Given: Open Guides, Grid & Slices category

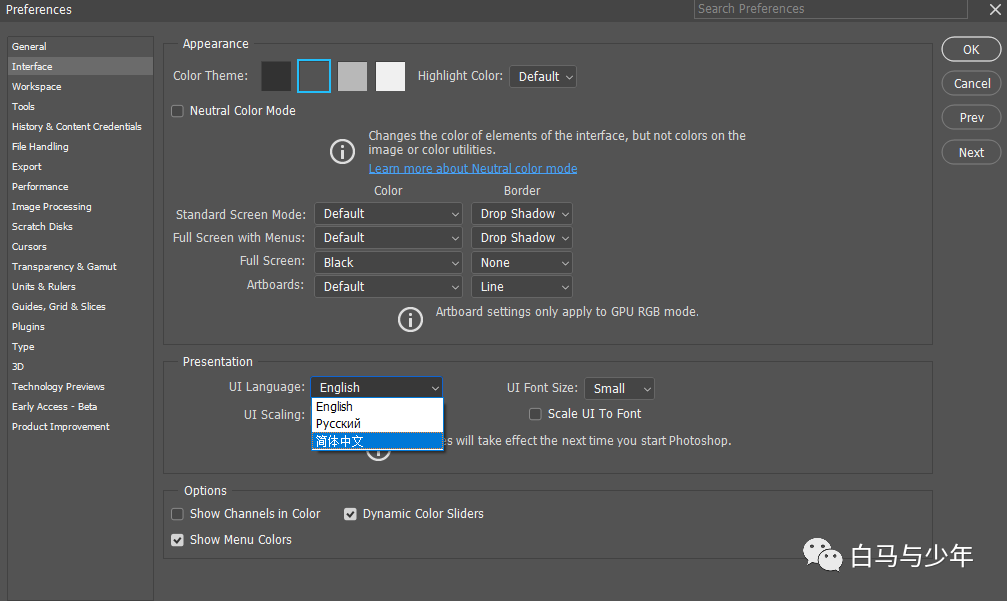Looking at the screenshot, I should click(80, 306).
